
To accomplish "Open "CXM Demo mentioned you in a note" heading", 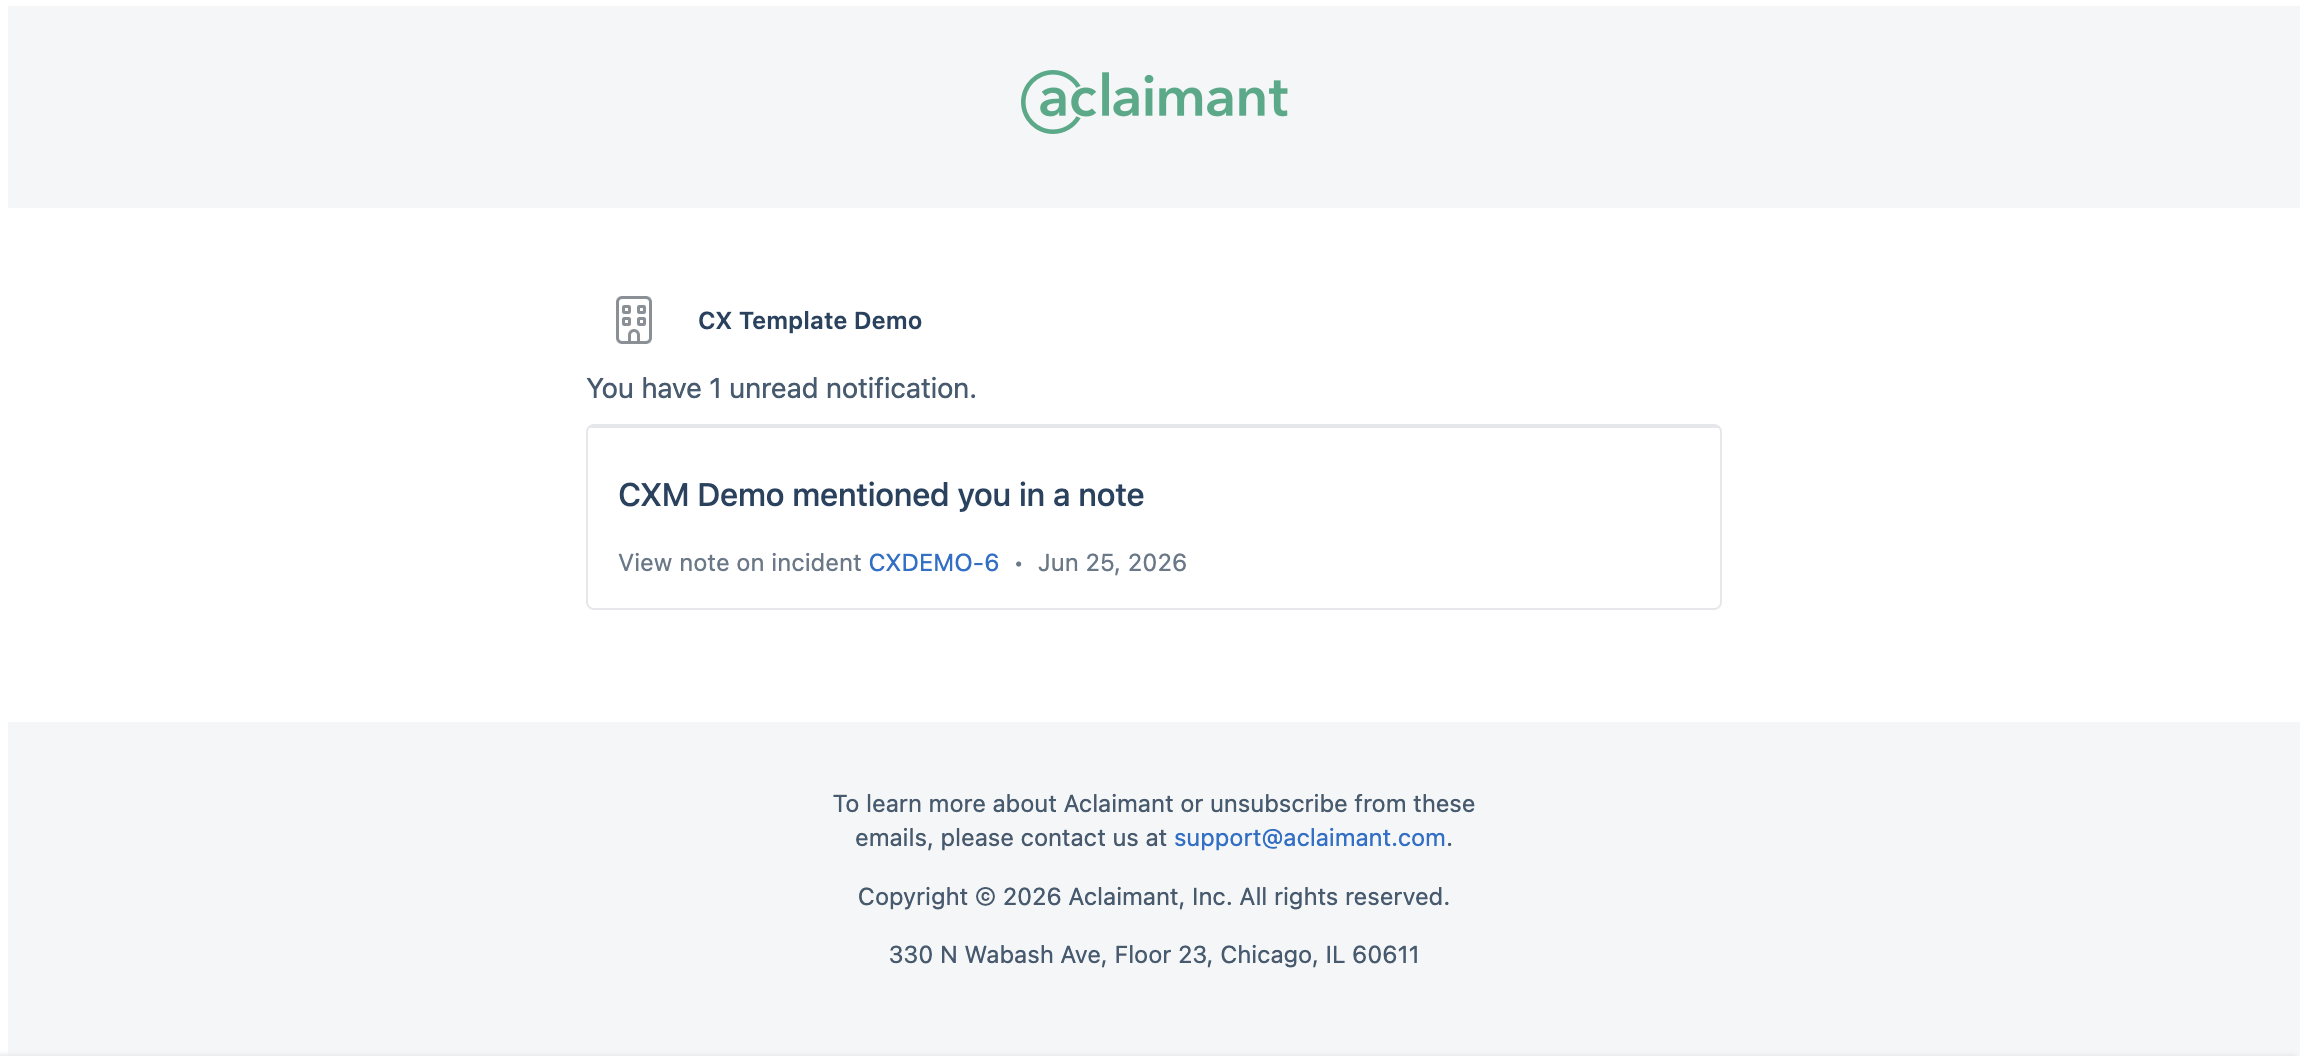I will 881,495.
